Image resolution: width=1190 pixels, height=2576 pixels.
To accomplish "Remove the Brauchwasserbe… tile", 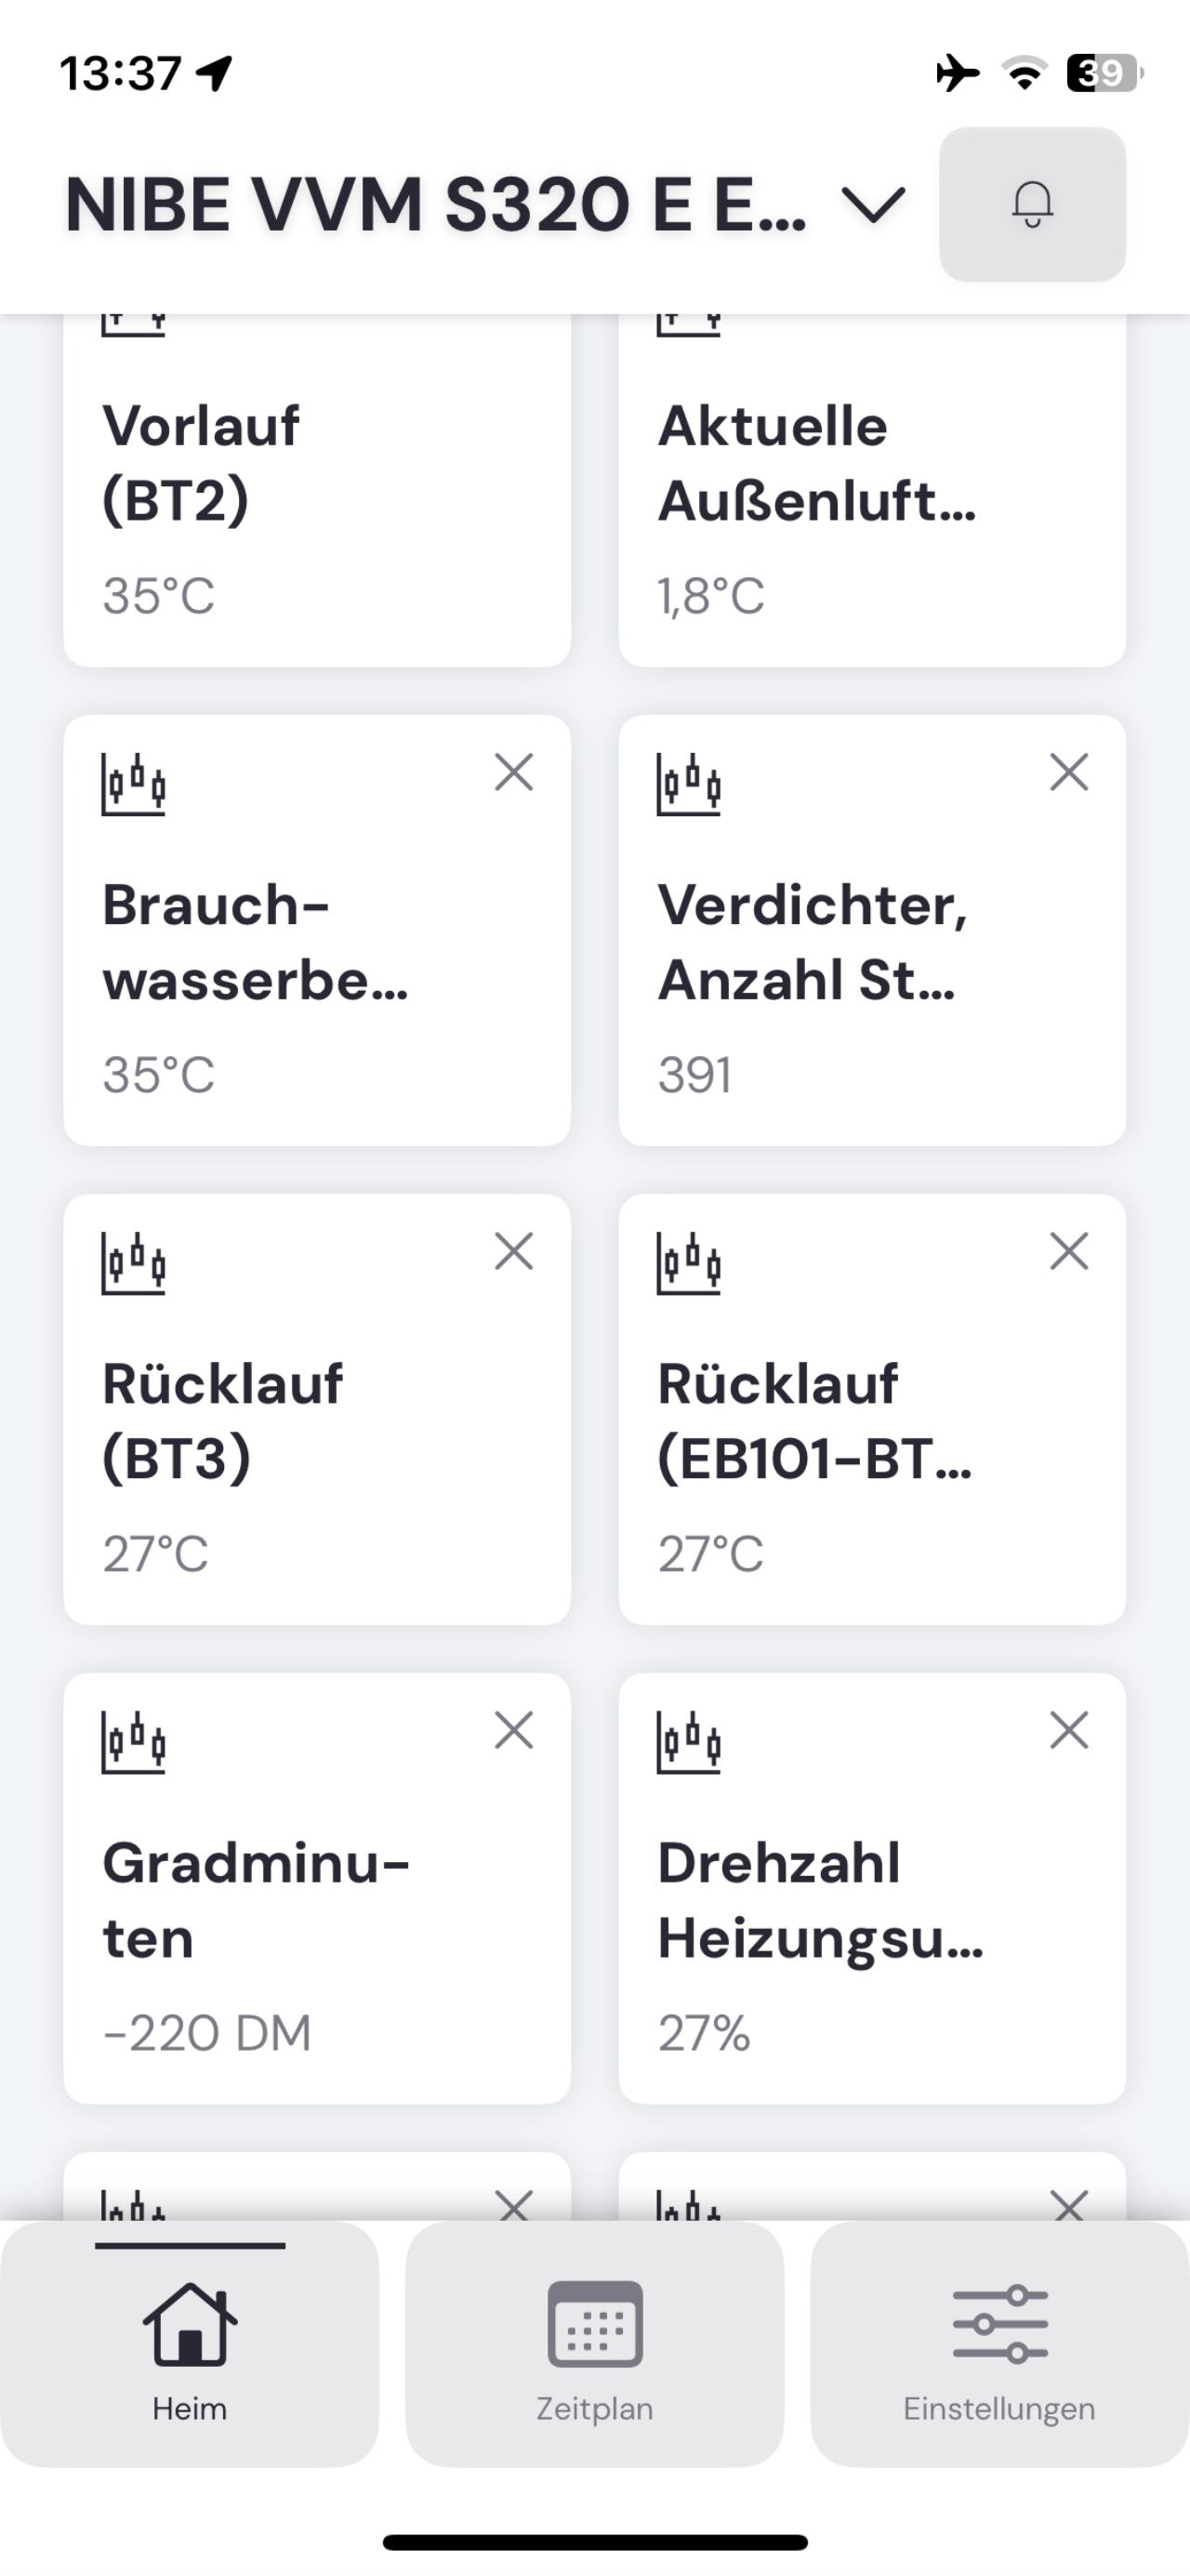I will coord(514,772).
